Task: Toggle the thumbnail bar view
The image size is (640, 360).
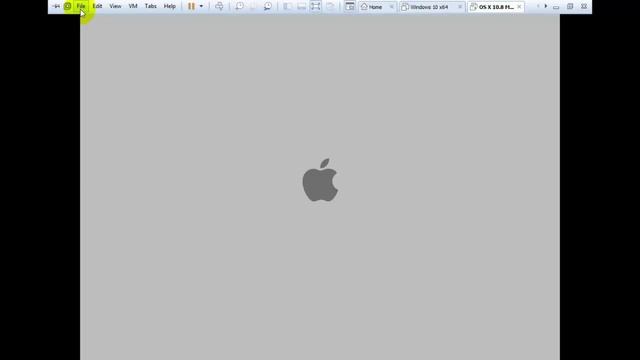Action: pos(302,6)
